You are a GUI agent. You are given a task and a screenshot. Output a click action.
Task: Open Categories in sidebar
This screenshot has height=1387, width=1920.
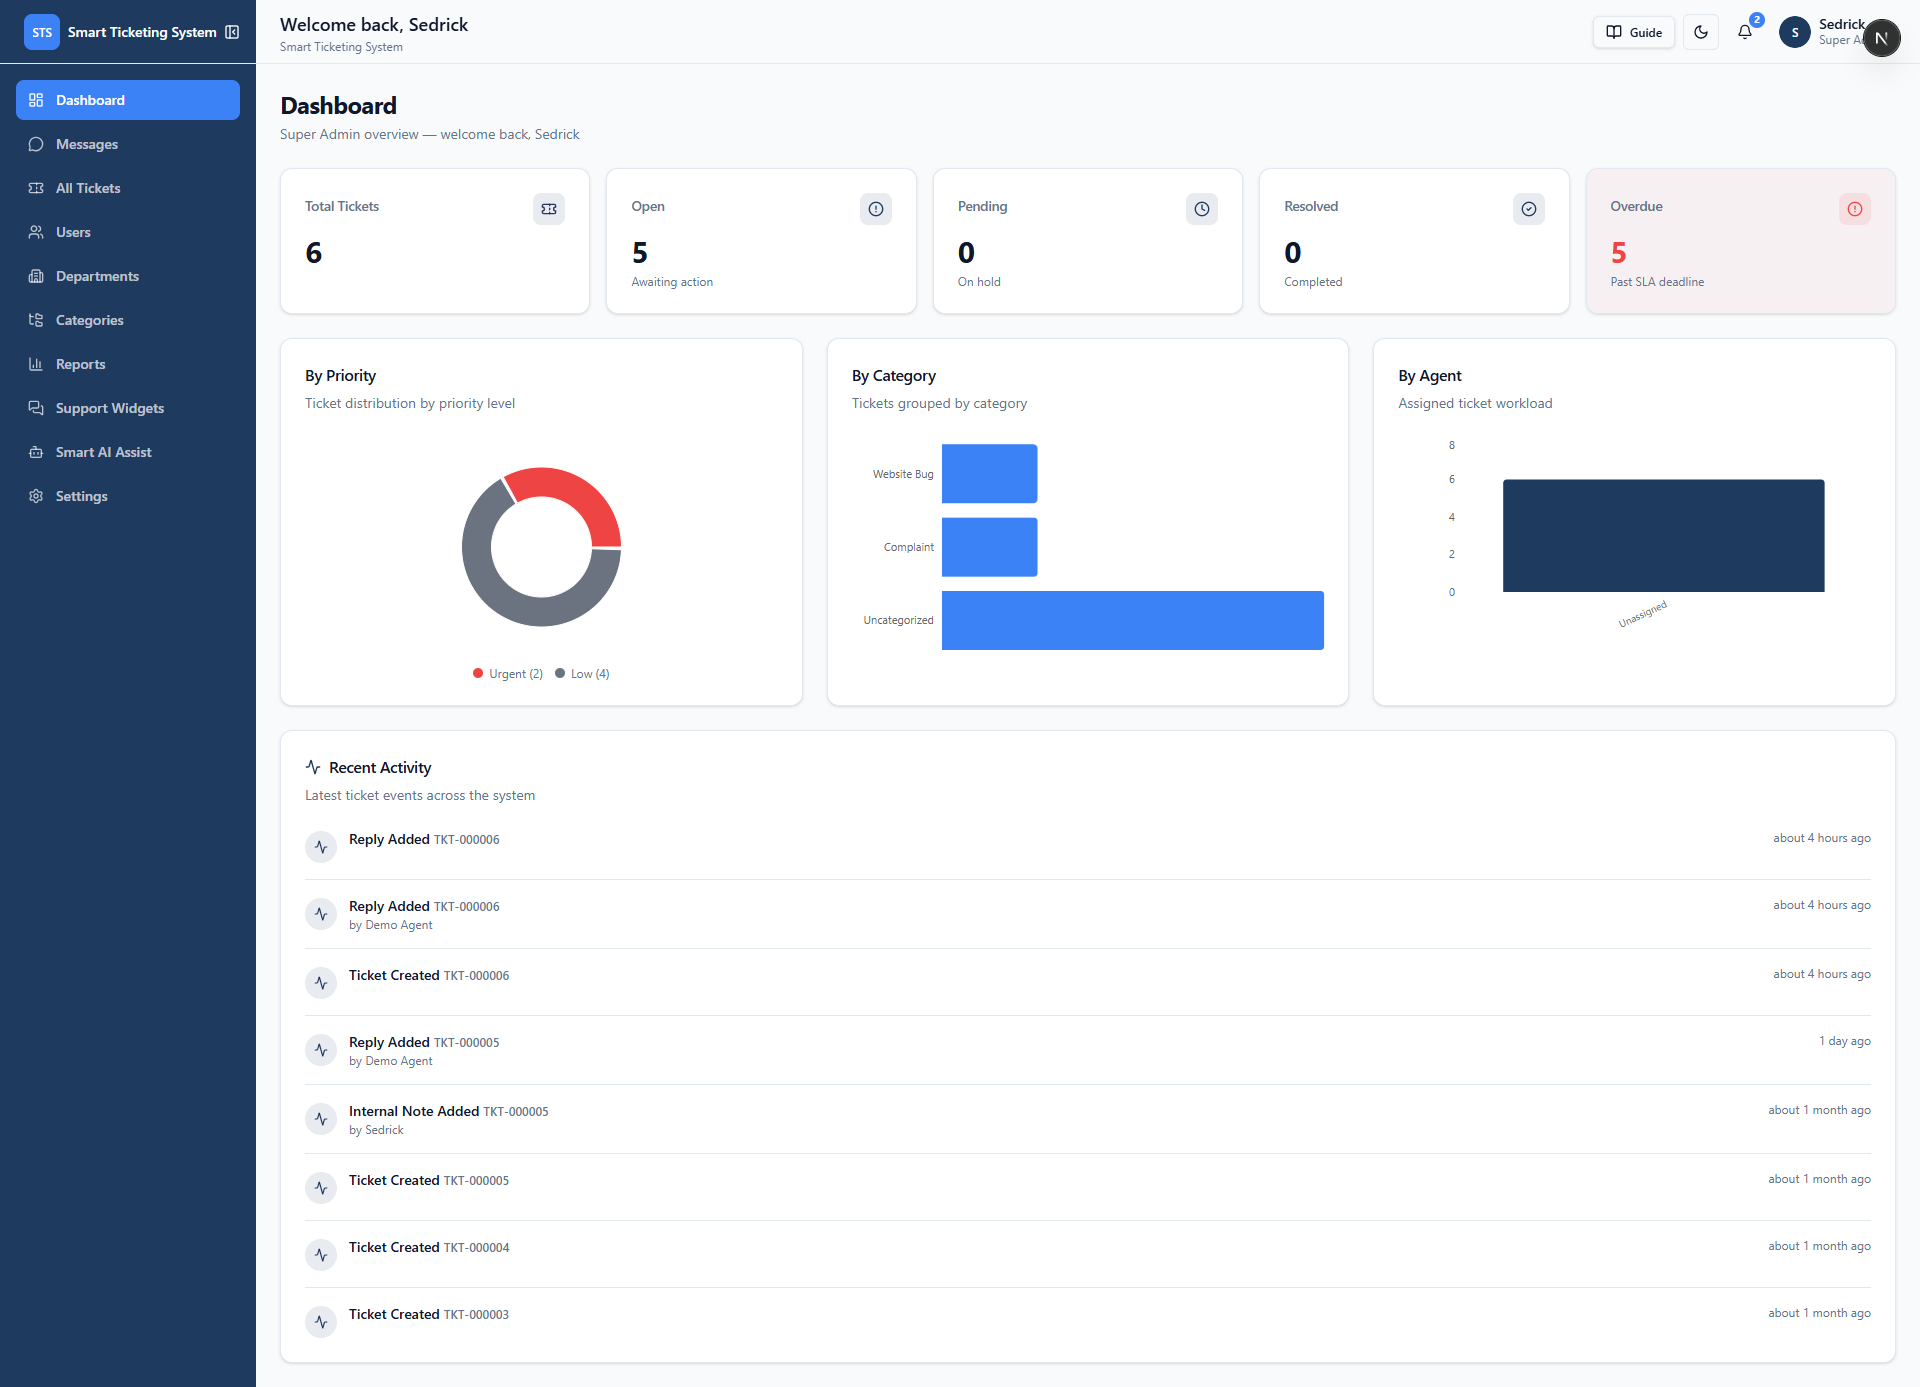pos(128,320)
